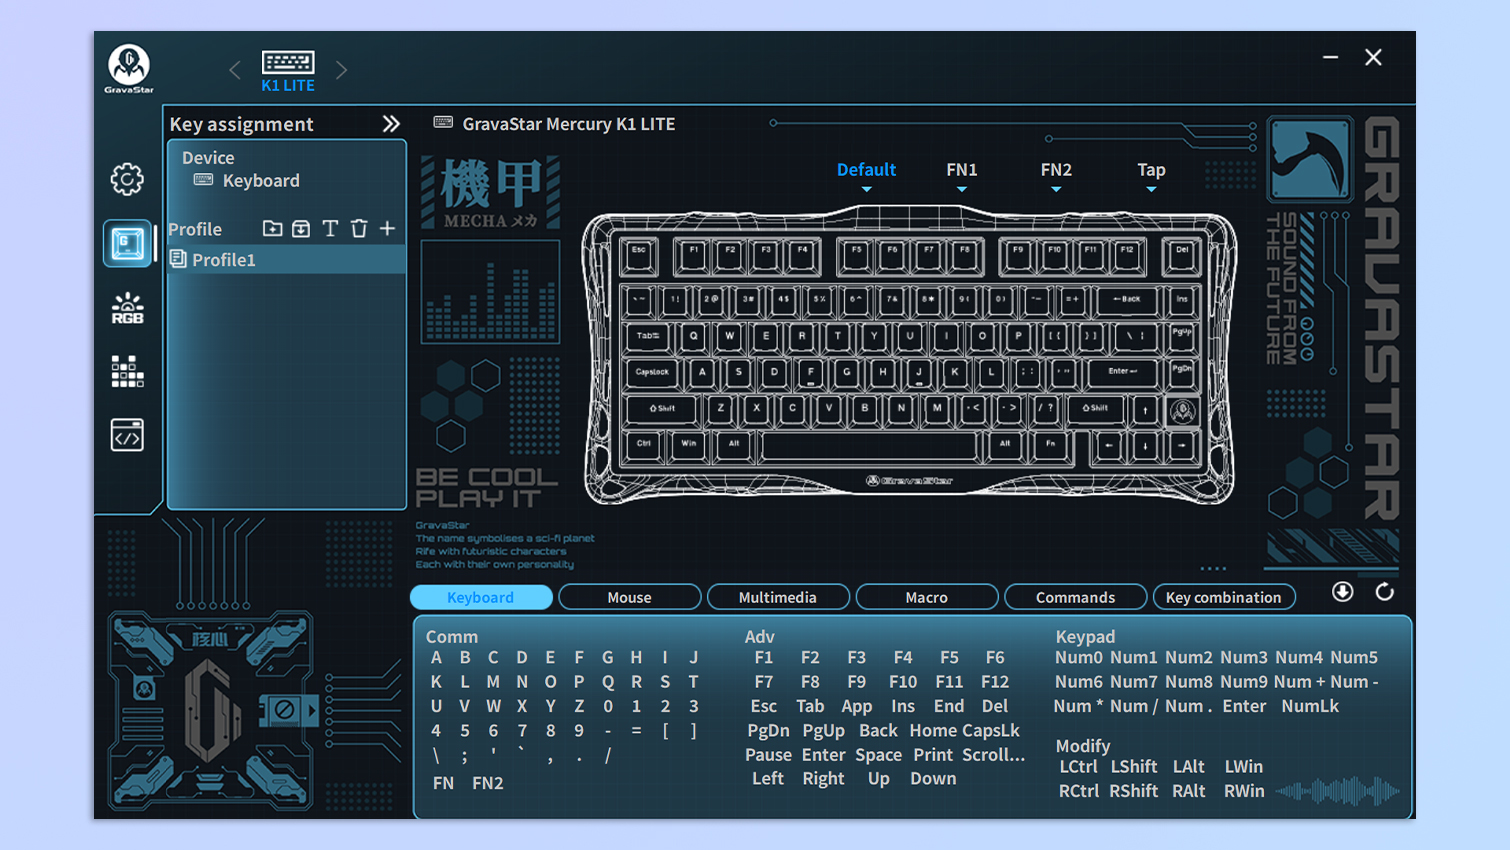Viewport: 1510px width, 850px height.
Task: Click the new profile folder icon
Action: (x=272, y=229)
